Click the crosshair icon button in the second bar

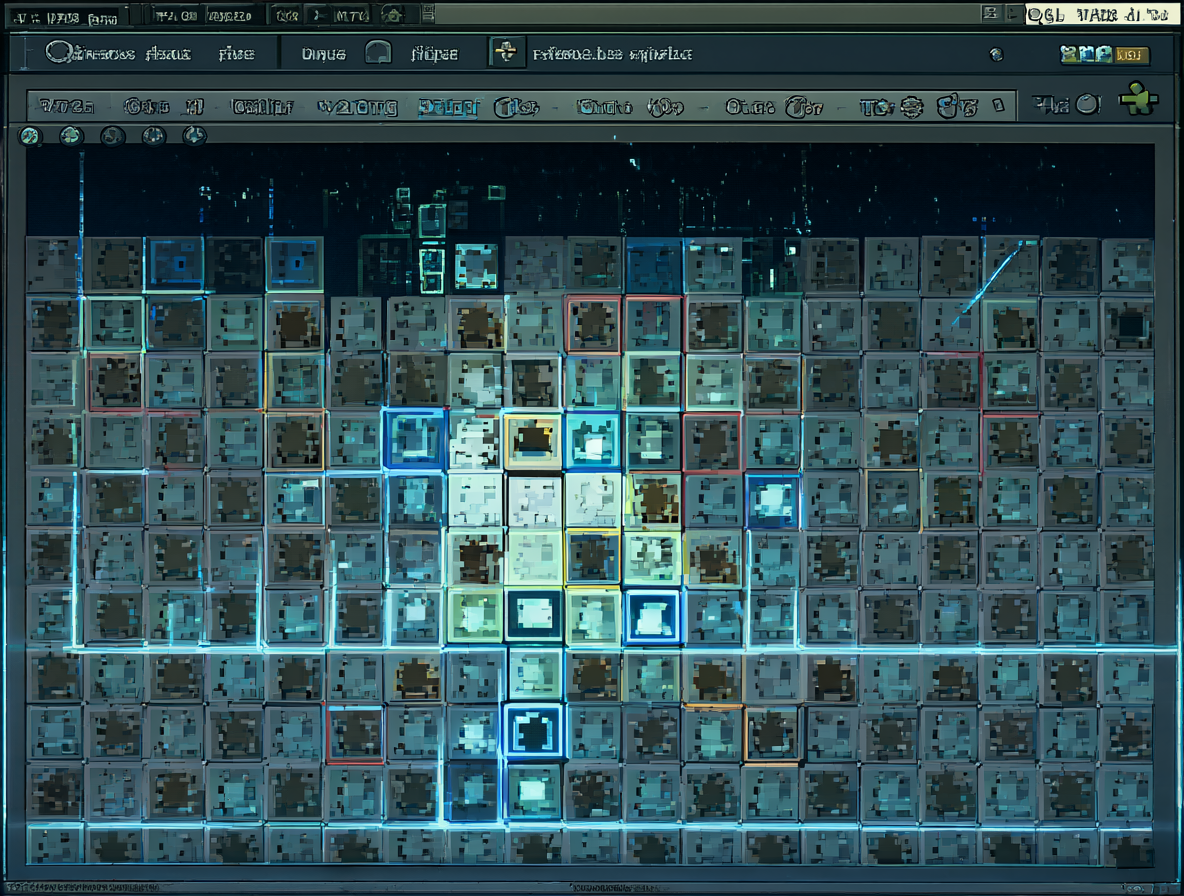click(x=506, y=53)
